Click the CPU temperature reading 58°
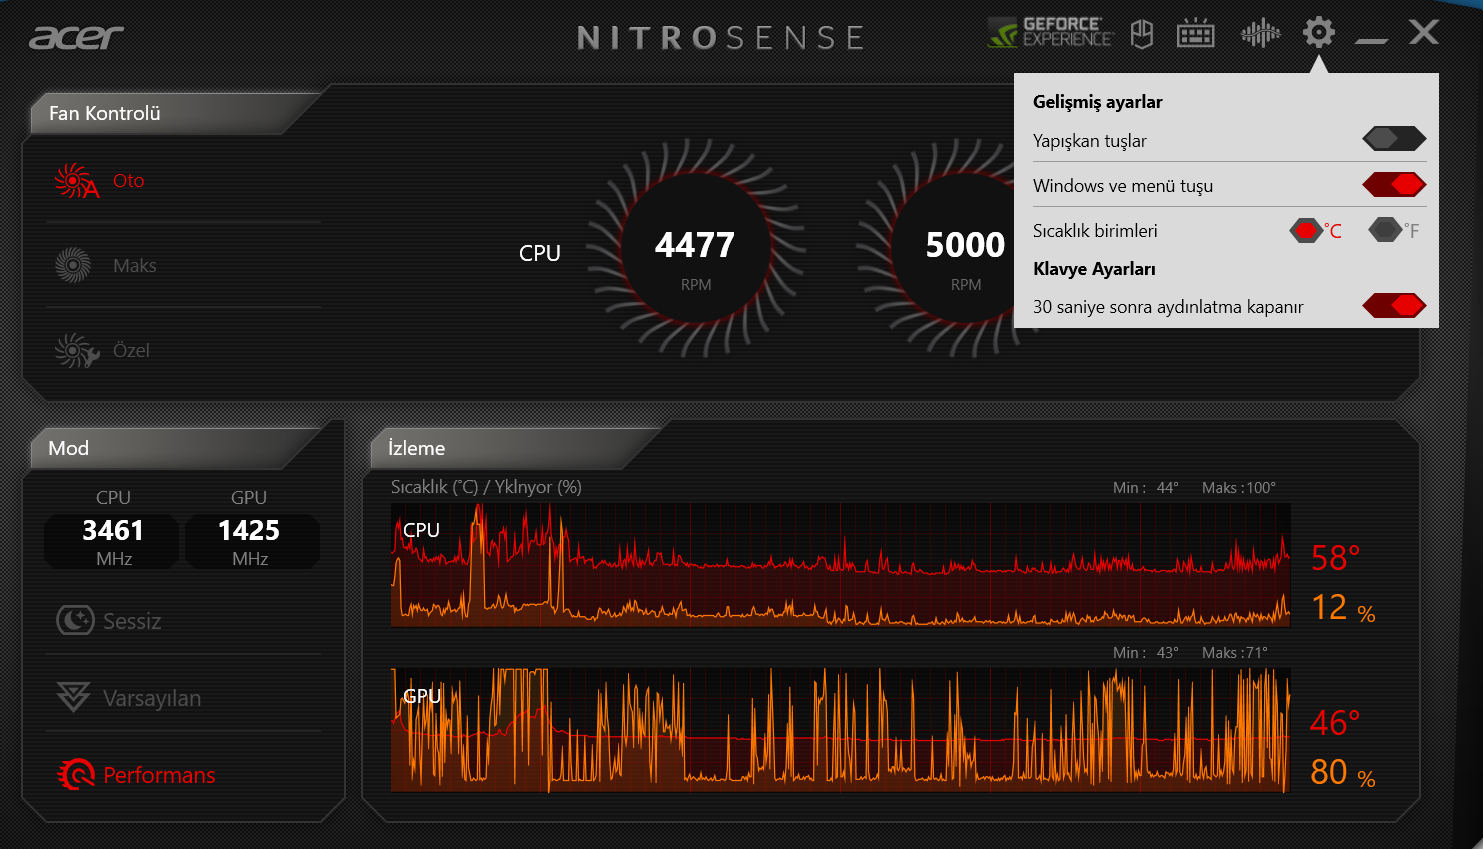The image size is (1483, 849). (x=1336, y=558)
